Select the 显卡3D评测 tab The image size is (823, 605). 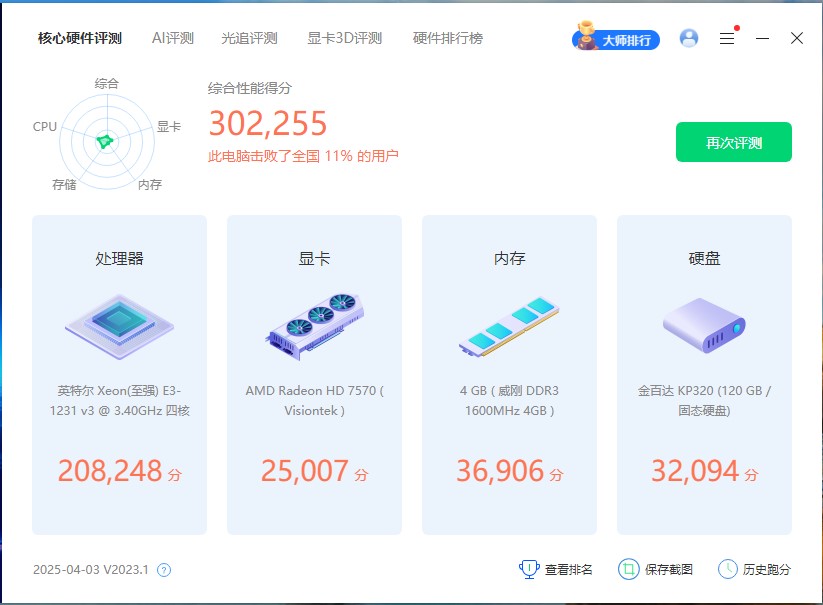pyautogui.click(x=344, y=38)
